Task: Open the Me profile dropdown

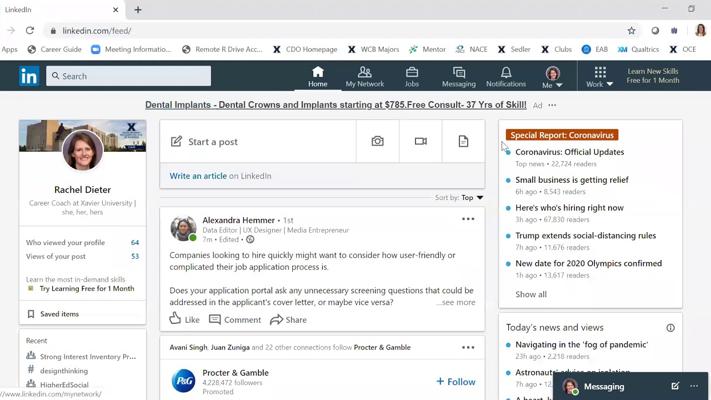Action: 553,77
